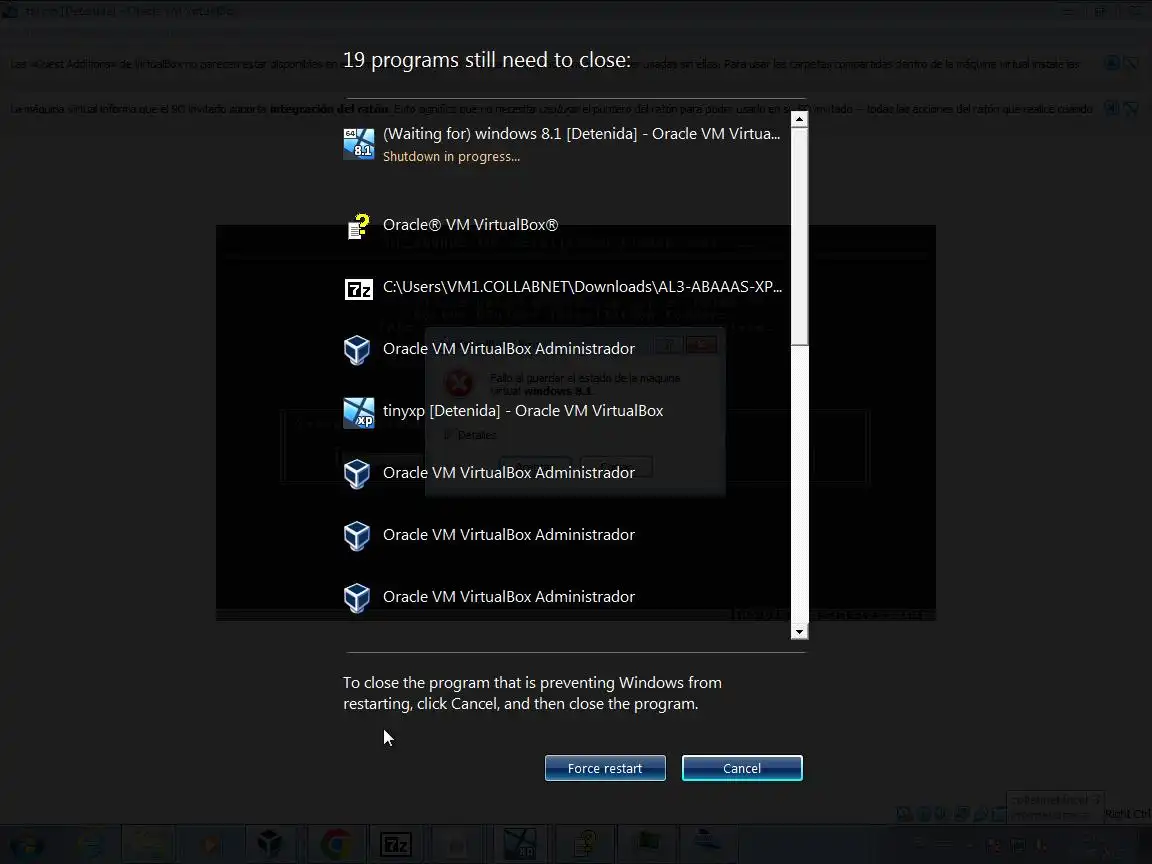The height and width of the screenshot is (864, 1152).
Task: Click the windows 8.1 VM icon
Action: tap(359, 143)
